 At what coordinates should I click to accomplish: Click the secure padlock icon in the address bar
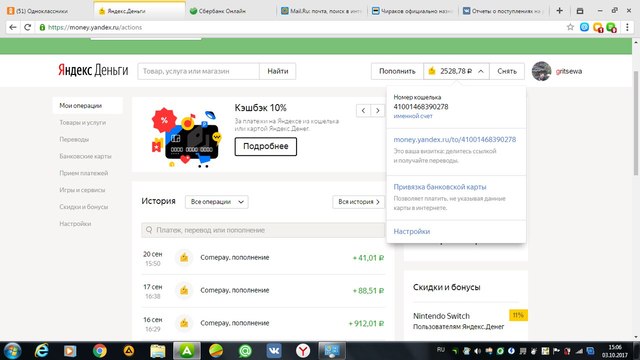pyautogui.click(x=42, y=27)
